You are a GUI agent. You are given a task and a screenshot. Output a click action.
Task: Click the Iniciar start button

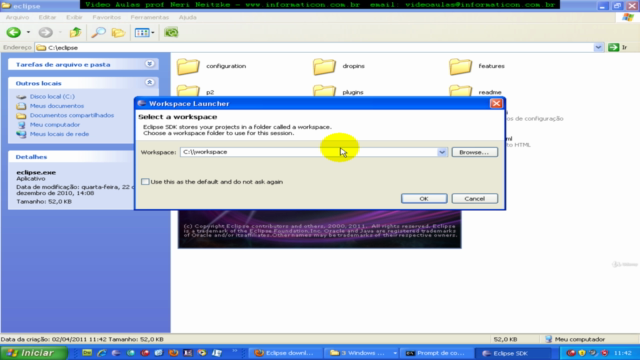33,353
